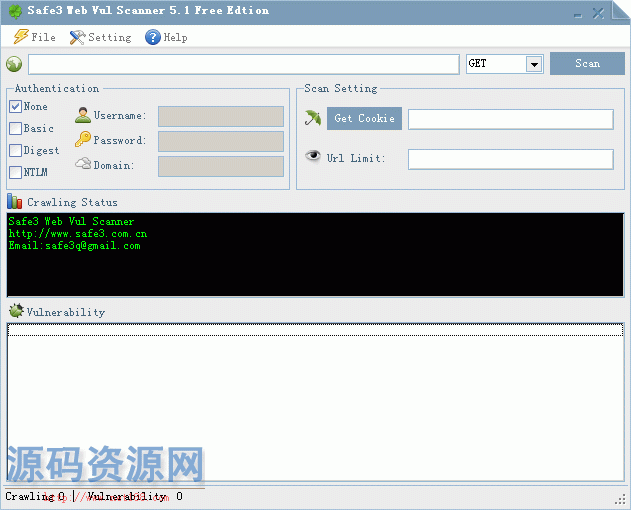Click the resize grip in status bar
This screenshot has width=631, height=510.
[620, 499]
